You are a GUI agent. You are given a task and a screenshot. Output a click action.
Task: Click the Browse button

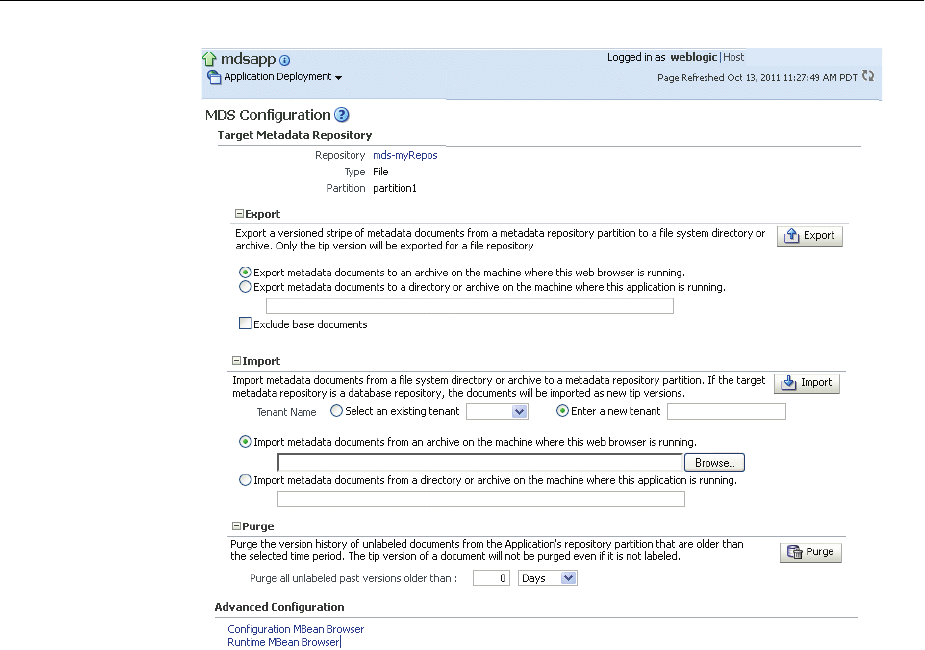coord(714,463)
